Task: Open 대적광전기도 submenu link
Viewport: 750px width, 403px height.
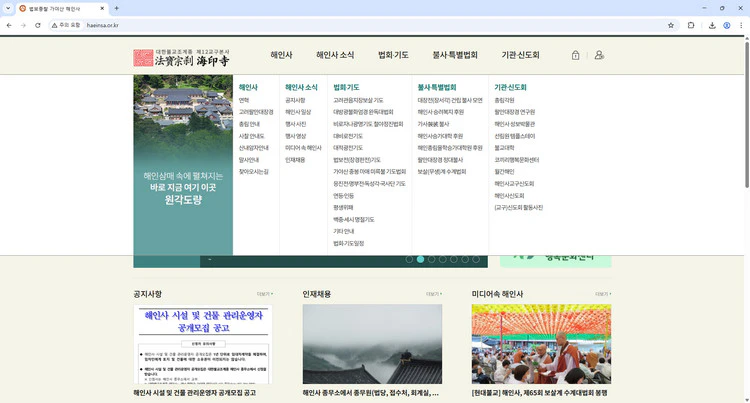Action: point(348,148)
